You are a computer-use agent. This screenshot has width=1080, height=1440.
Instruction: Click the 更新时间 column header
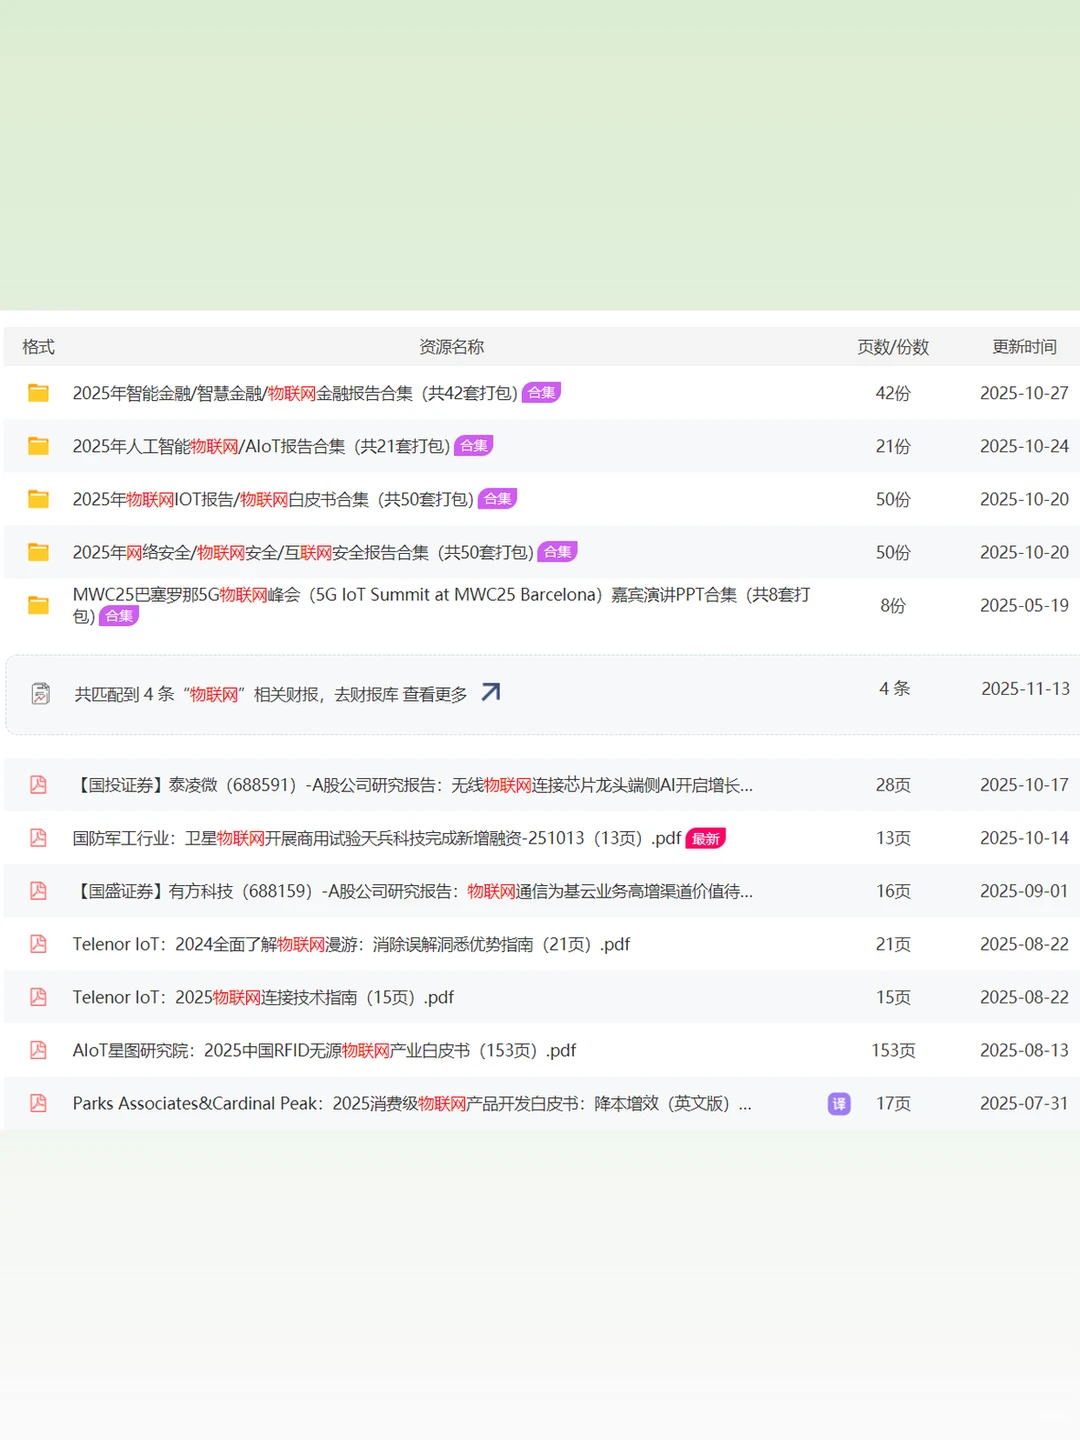coord(1024,347)
